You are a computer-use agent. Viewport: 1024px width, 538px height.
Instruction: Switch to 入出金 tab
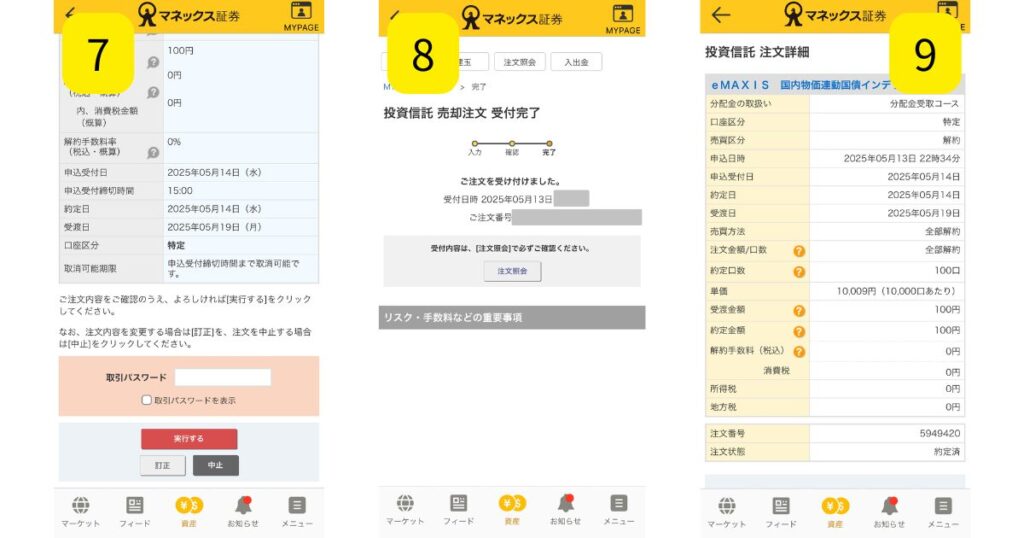(x=576, y=62)
